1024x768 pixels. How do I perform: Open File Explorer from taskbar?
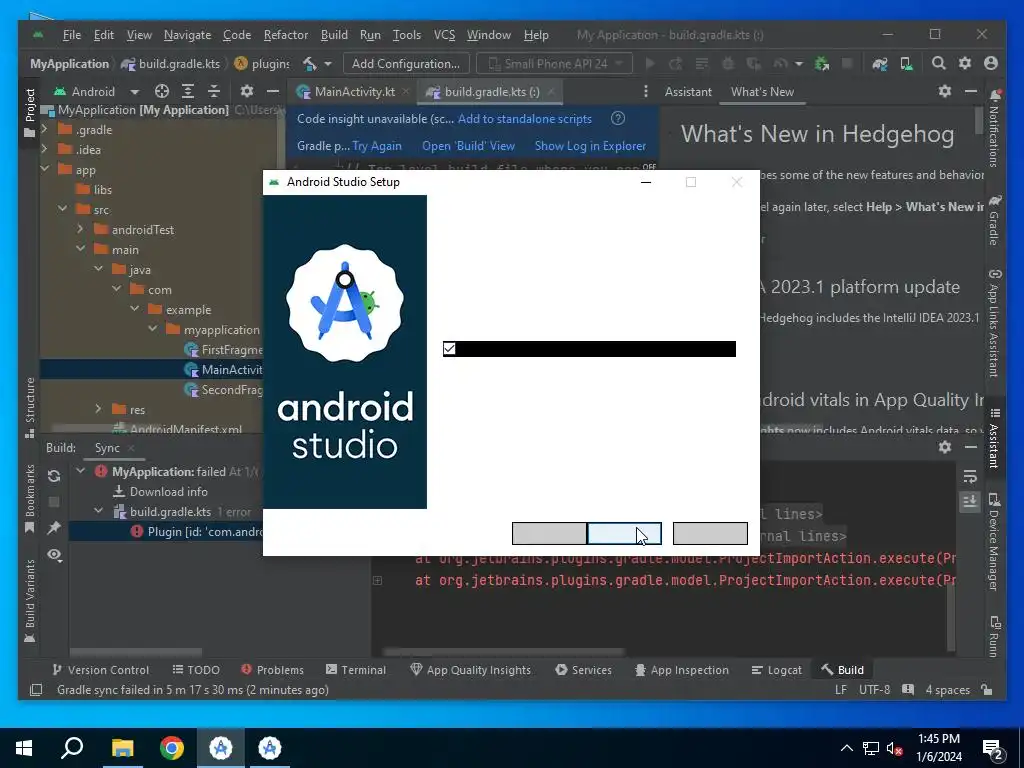coord(122,748)
